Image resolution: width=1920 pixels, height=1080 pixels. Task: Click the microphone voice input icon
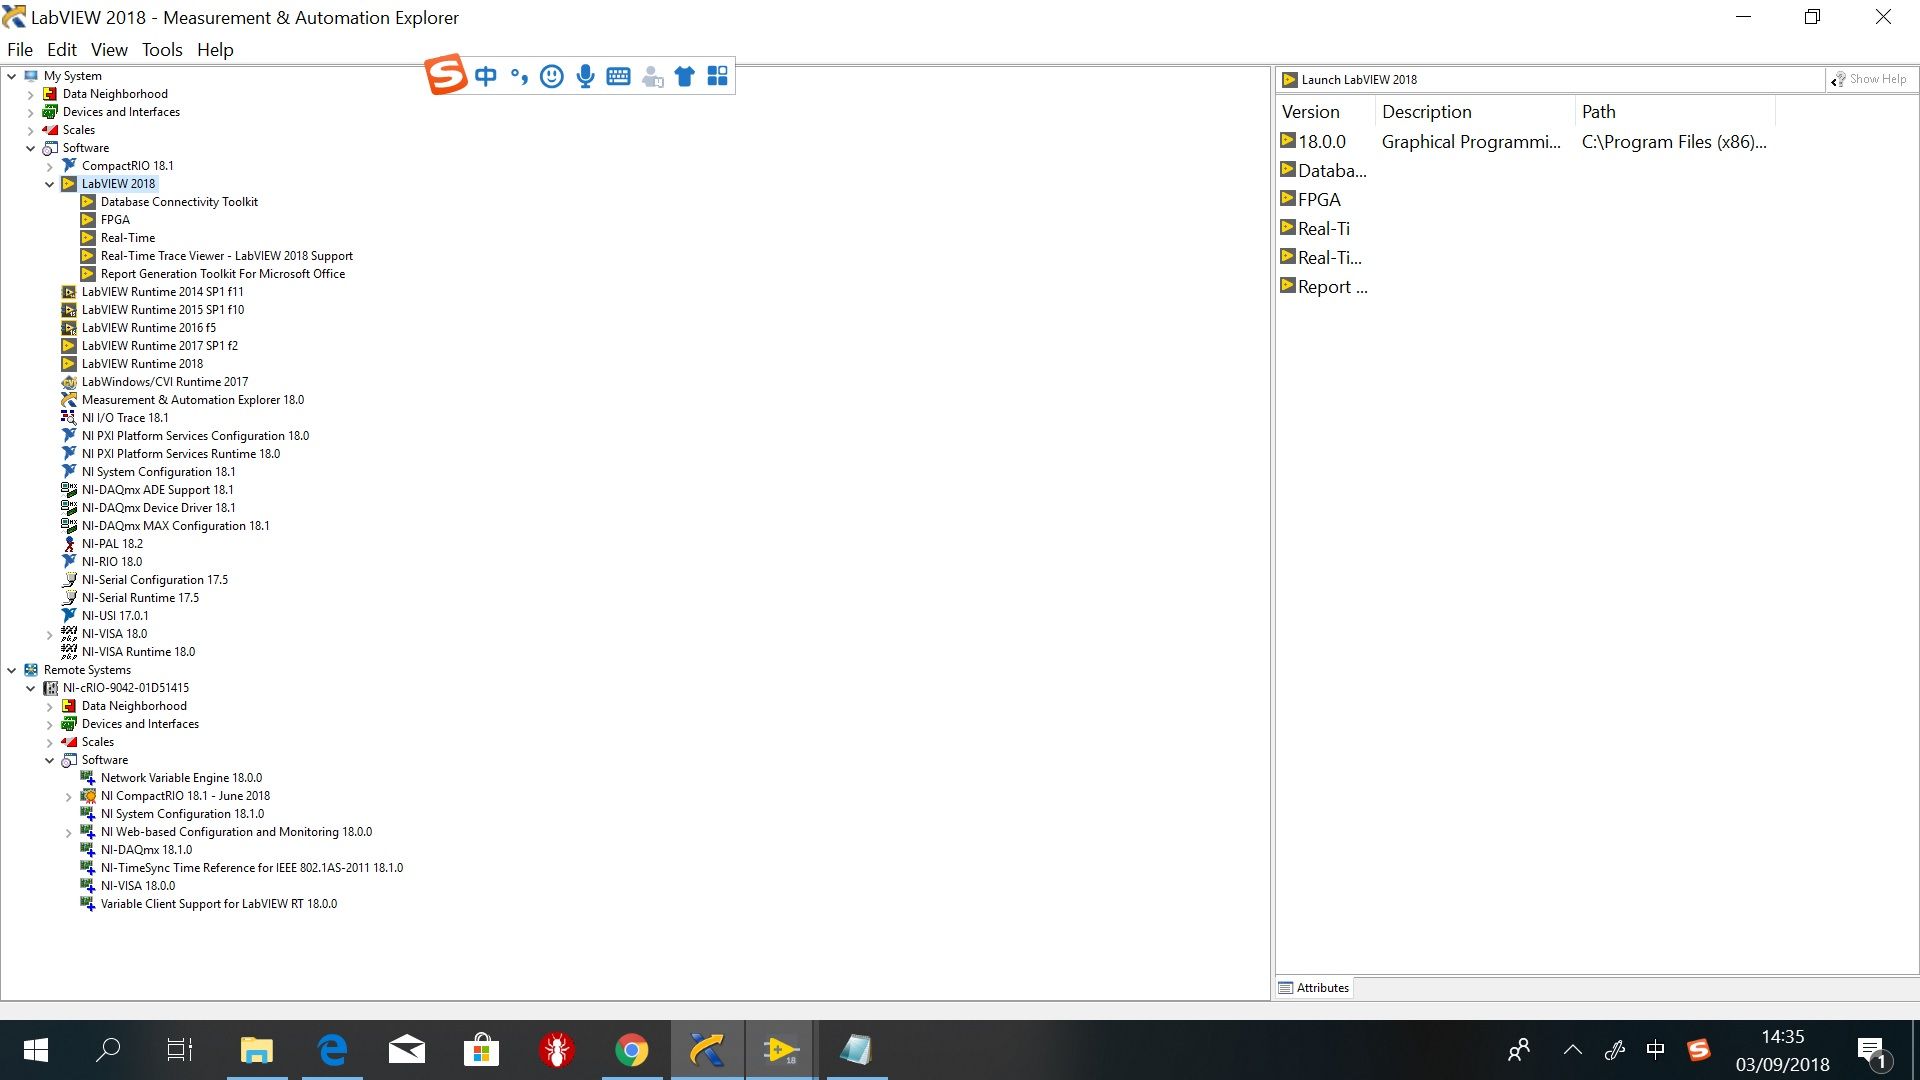(x=585, y=76)
